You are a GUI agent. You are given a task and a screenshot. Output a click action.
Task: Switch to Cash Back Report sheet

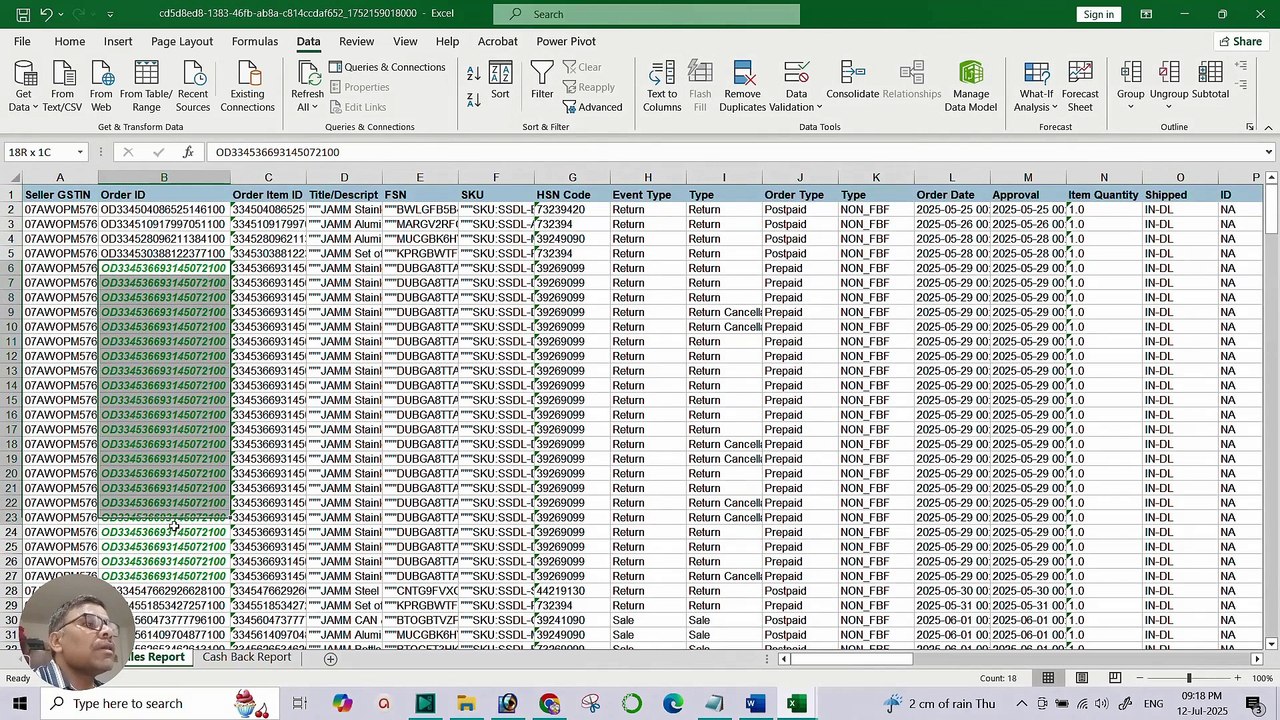(x=246, y=657)
